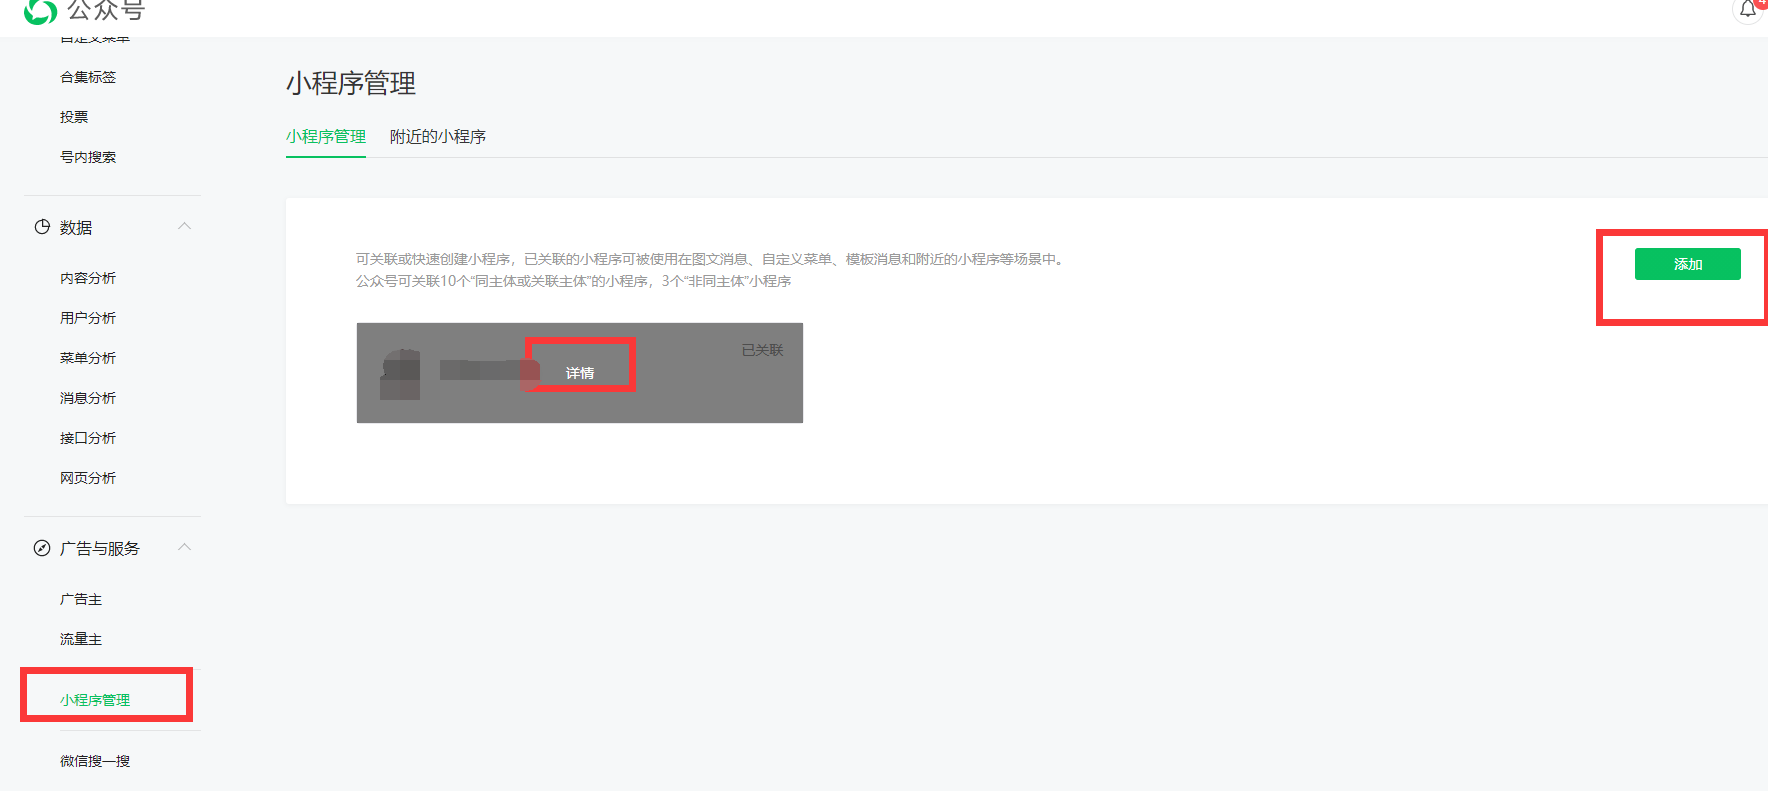The height and width of the screenshot is (791, 1768).
Task: Go to 内容分析 in the sidebar
Action: click(88, 278)
